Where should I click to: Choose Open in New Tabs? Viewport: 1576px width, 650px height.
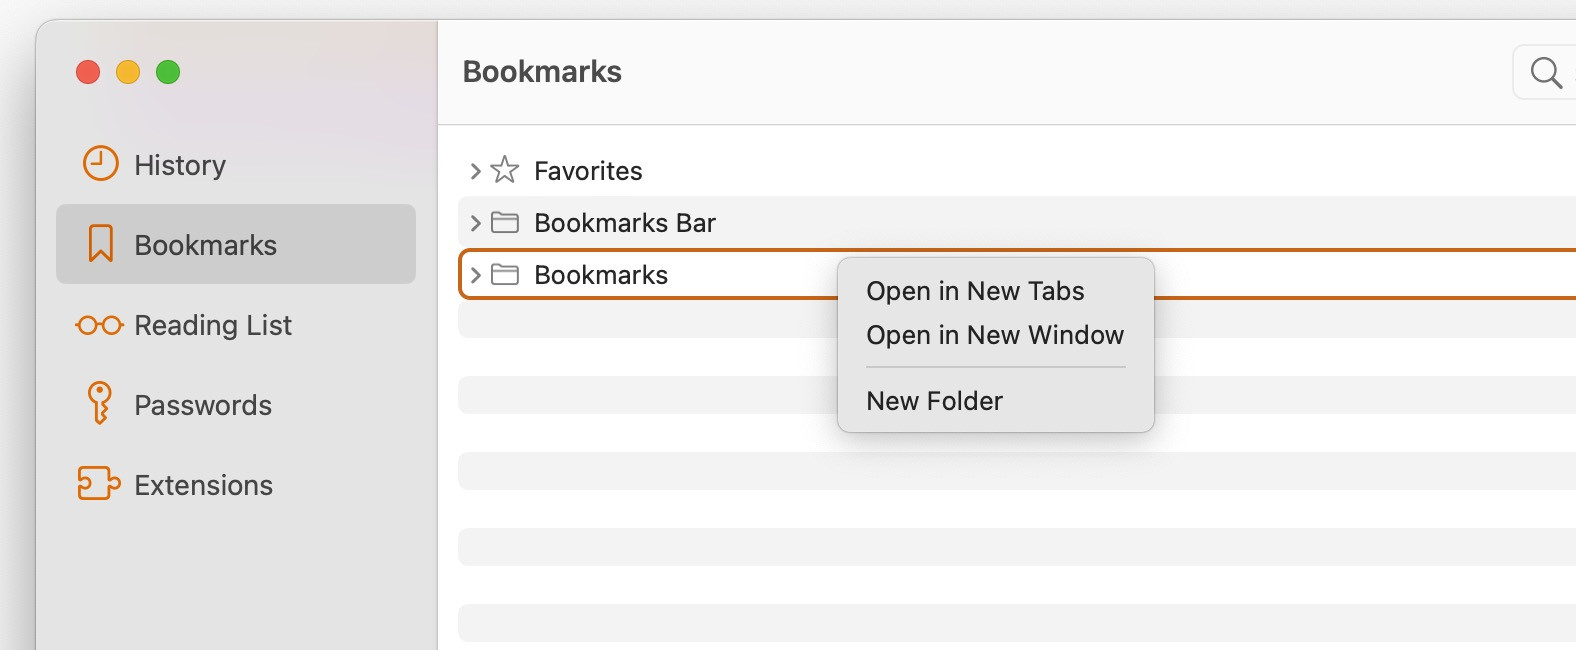[975, 291]
